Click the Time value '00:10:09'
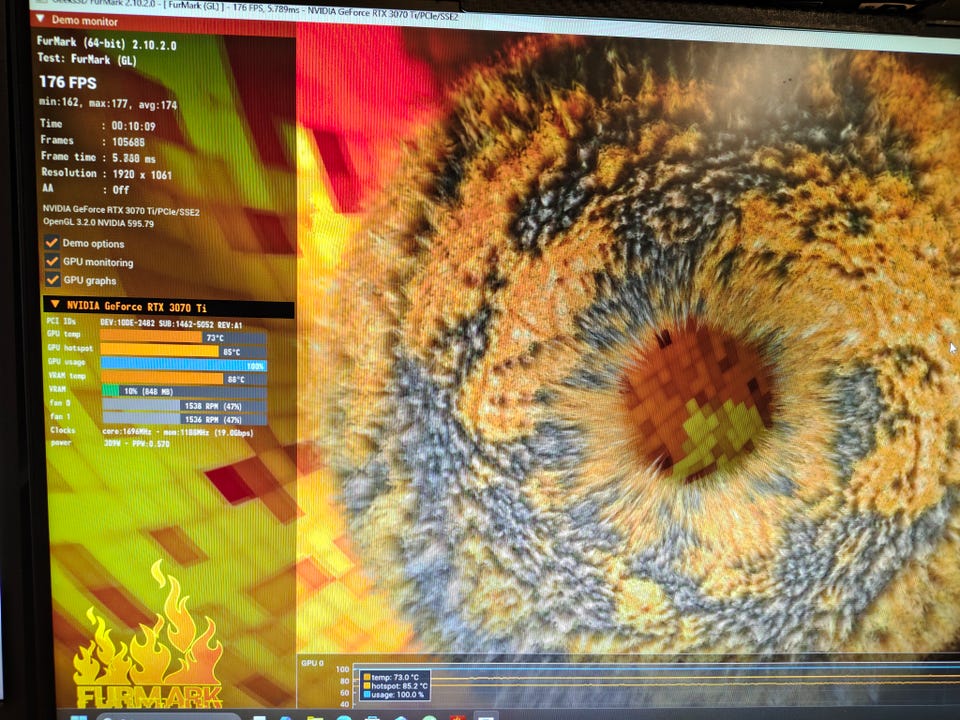This screenshot has width=960, height=720. [133, 126]
